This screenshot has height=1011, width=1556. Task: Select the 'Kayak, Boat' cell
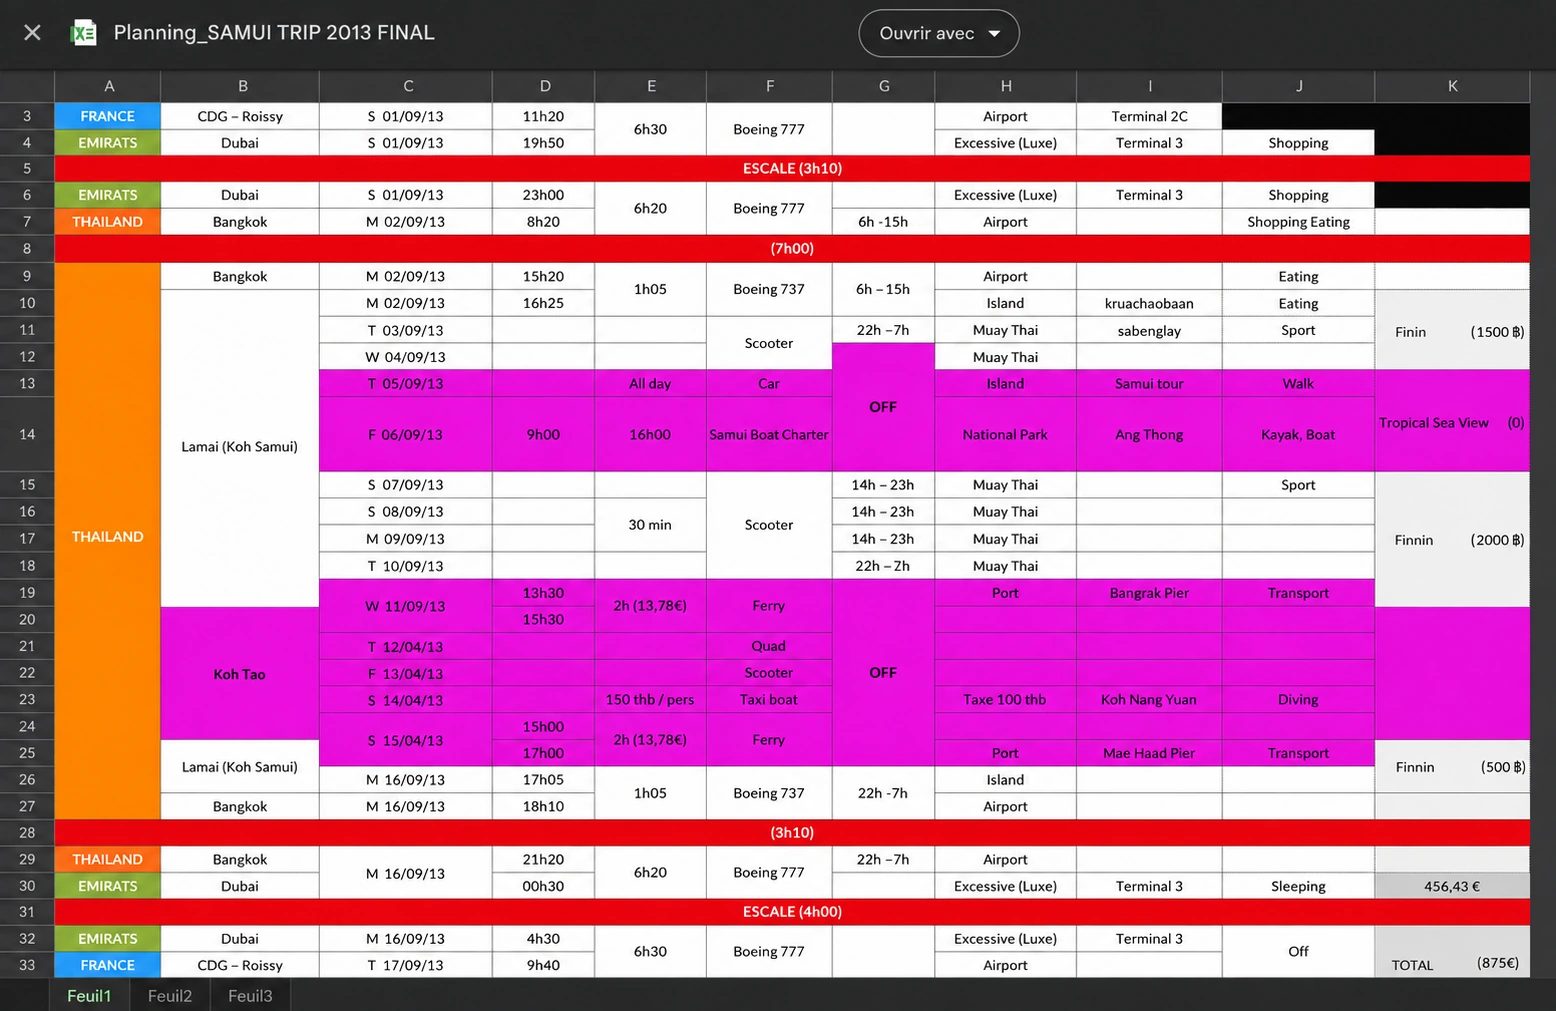pos(1298,434)
